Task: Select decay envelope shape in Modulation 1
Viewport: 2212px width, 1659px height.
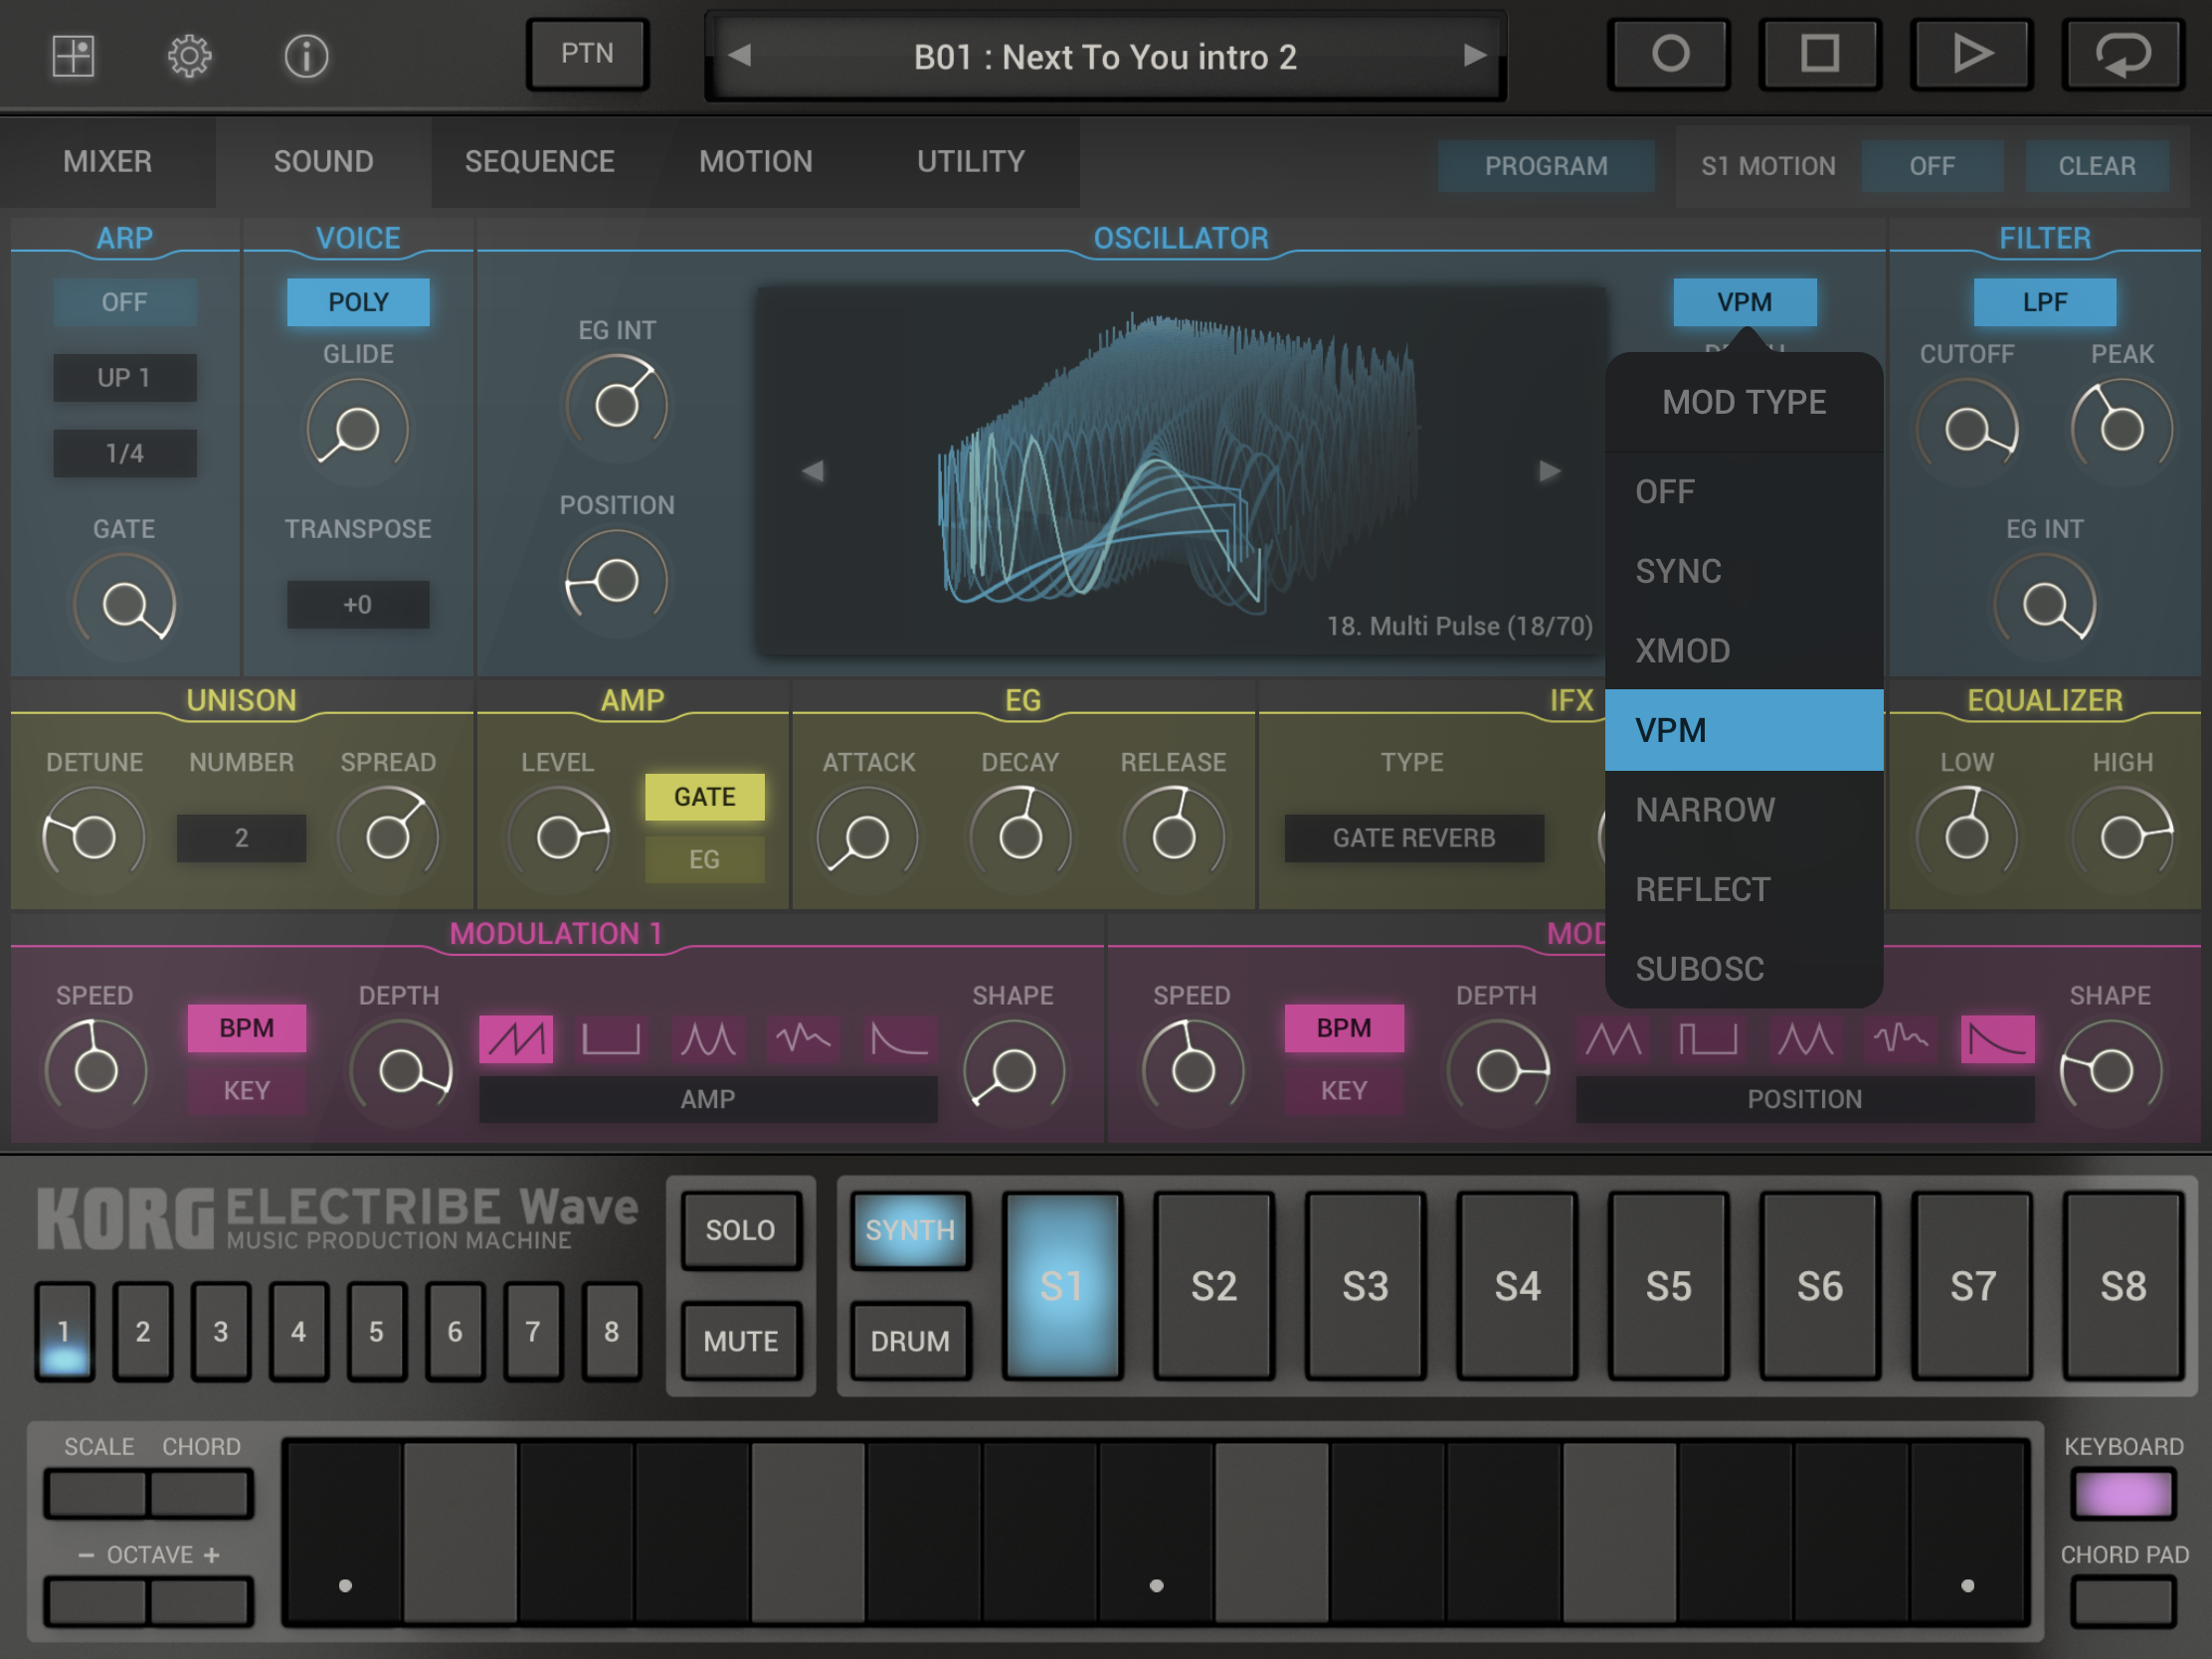Action: click(899, 1039)
